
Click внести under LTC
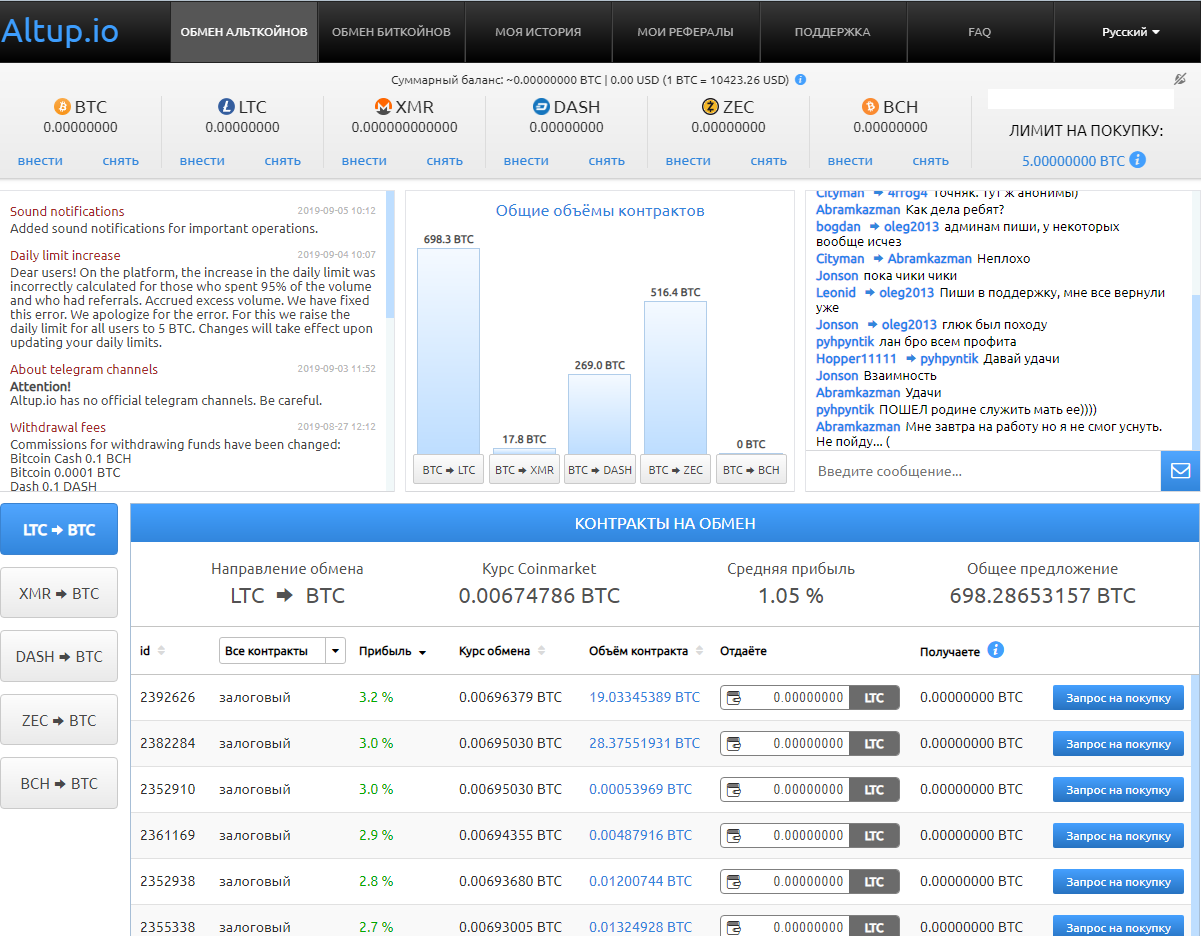click(x=202, y=161)
